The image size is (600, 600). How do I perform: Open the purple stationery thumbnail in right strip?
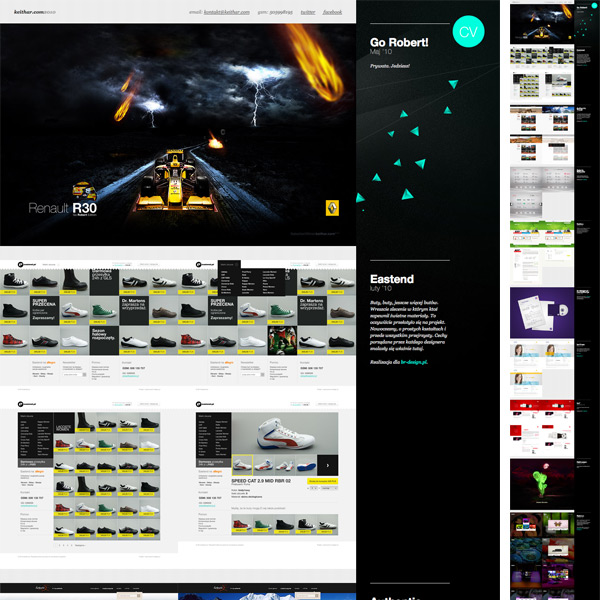click(542, 313)
